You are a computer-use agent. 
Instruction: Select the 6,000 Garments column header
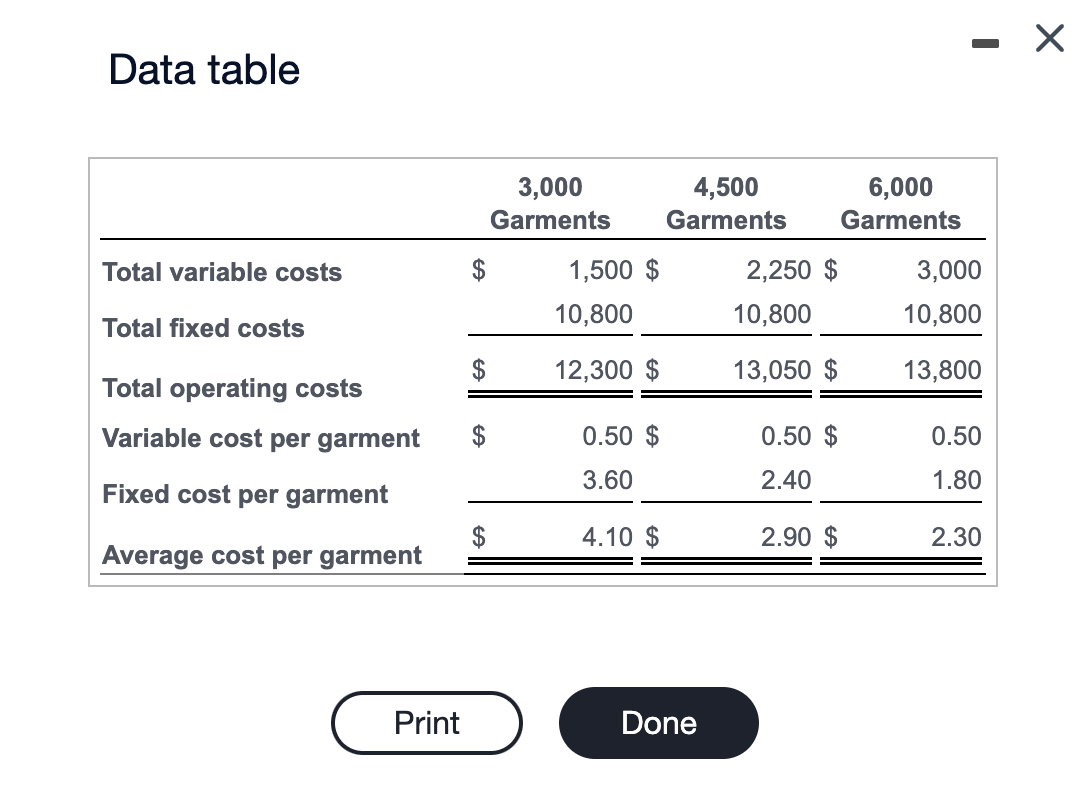[901, 203]
